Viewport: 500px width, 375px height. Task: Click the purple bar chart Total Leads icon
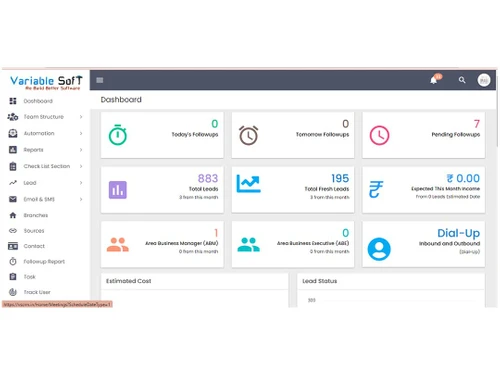click(x=118, y=190)
